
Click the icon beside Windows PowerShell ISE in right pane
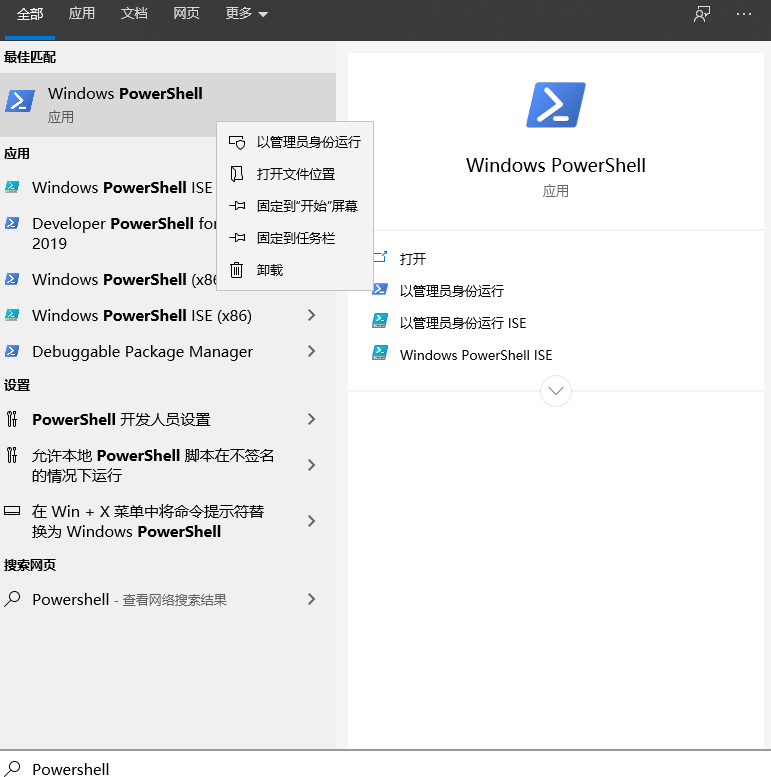tap(380, 353)
